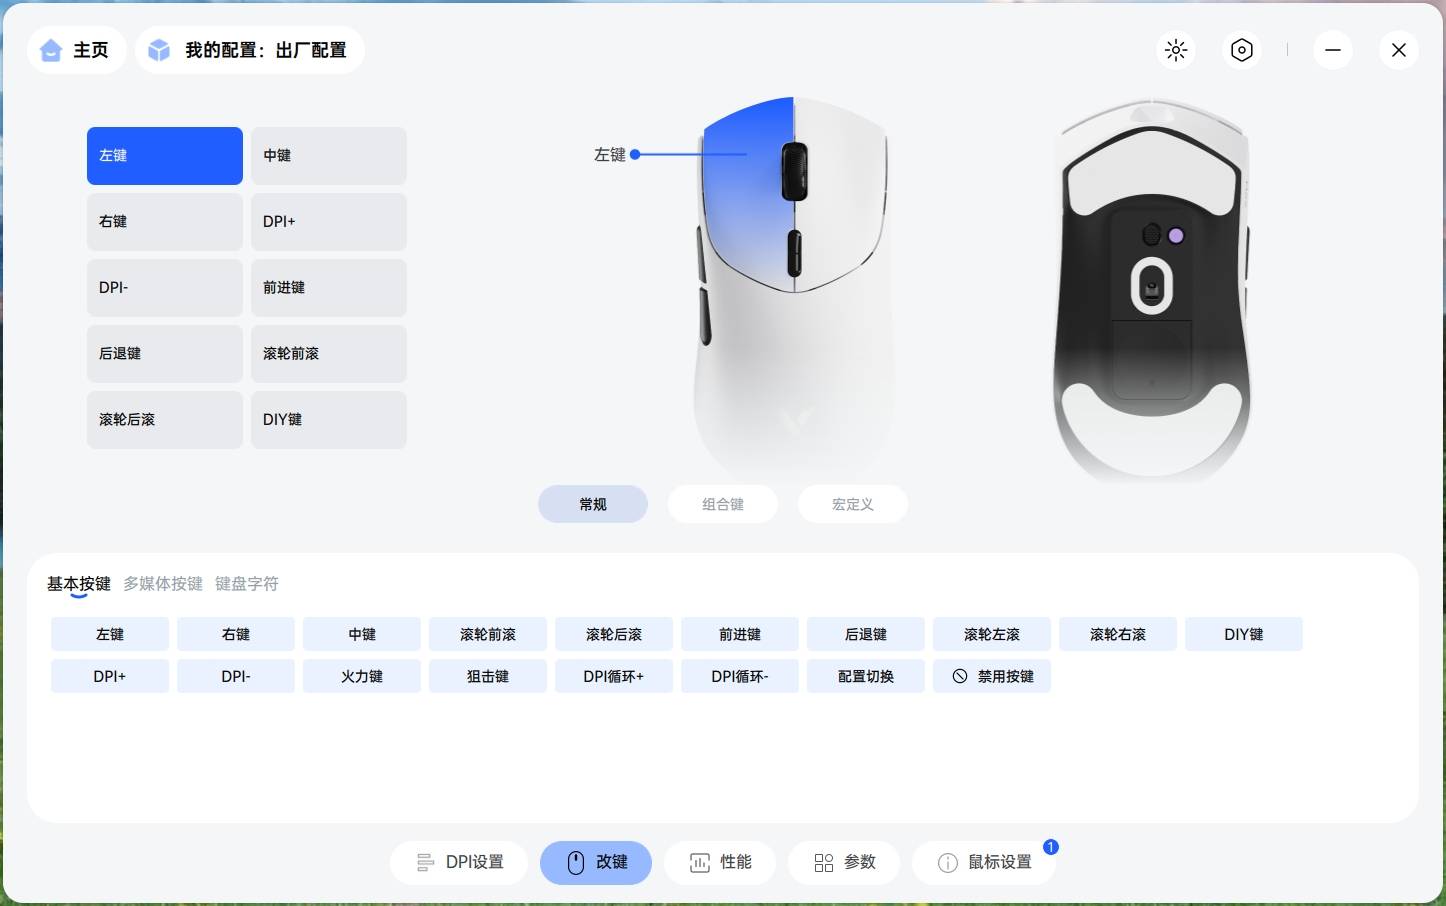This screenshot has width=1446, height=906.
Task: Open settings via the hexagon icon
Action: [x=1241, y=50]
